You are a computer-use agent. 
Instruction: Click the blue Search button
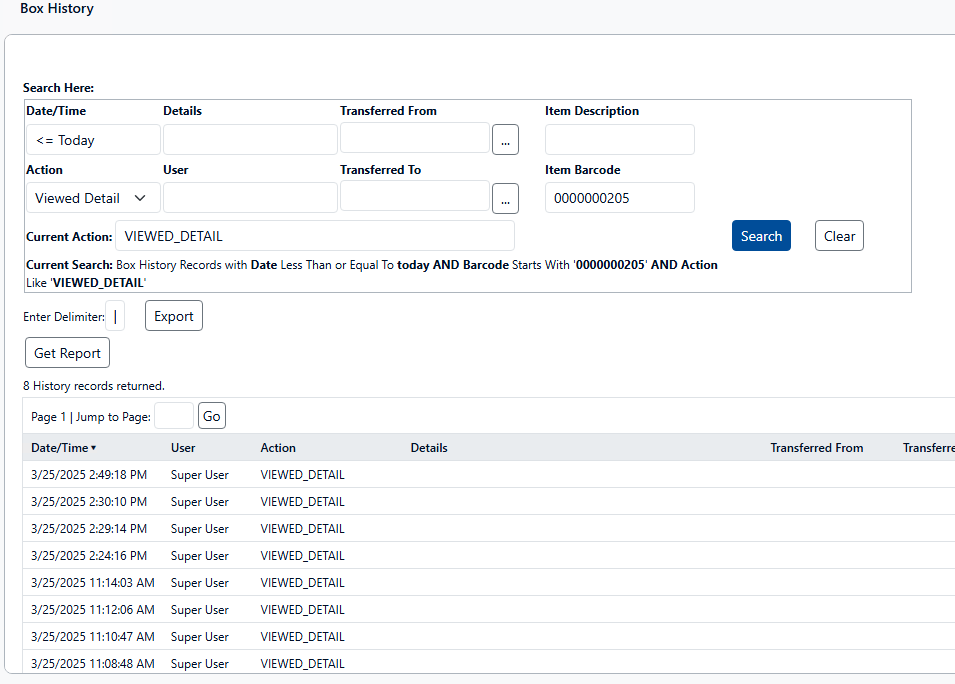[761, 236]
